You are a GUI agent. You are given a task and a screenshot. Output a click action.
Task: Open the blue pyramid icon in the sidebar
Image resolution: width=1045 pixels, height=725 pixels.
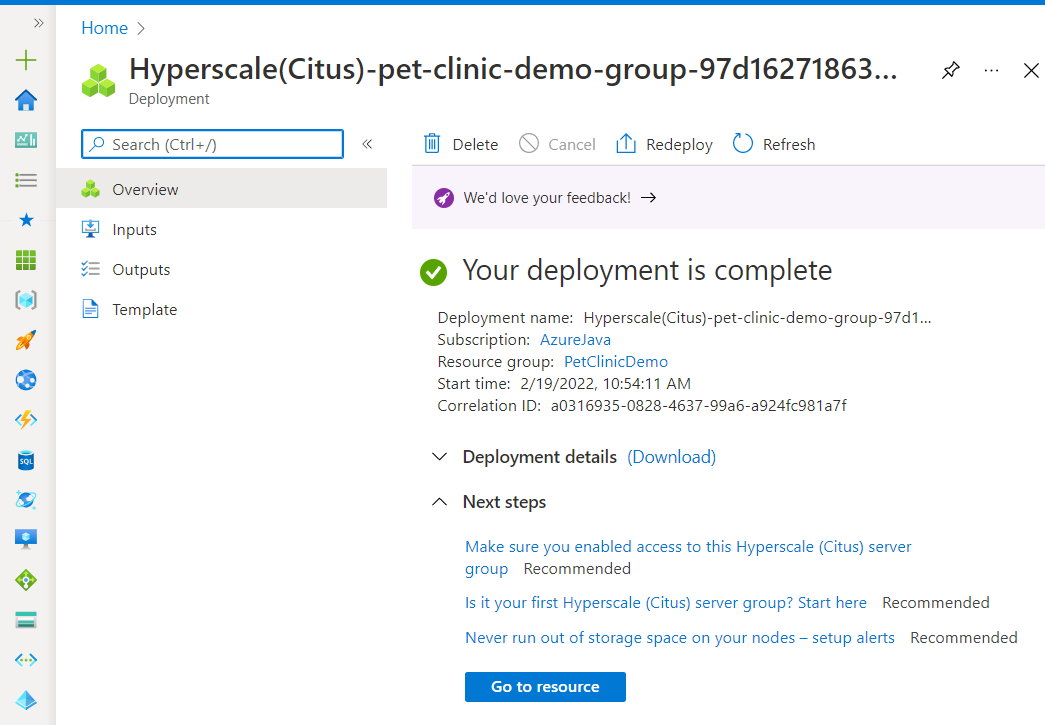point(26,700)
